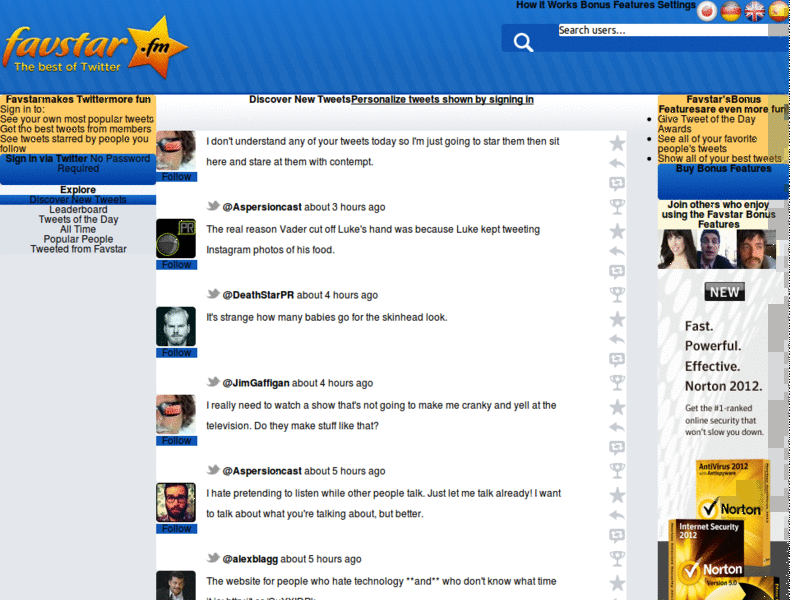
Task: Retweet the 'pretending to listen' tweet
Action: coord(617,535)
